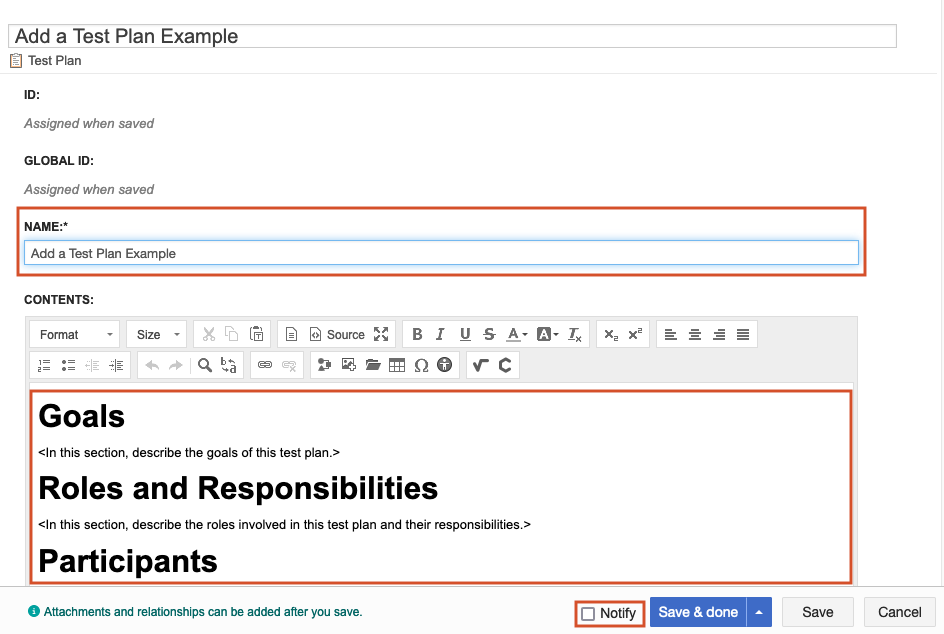
Task: Open the Format dropdown
Action: 75,334
